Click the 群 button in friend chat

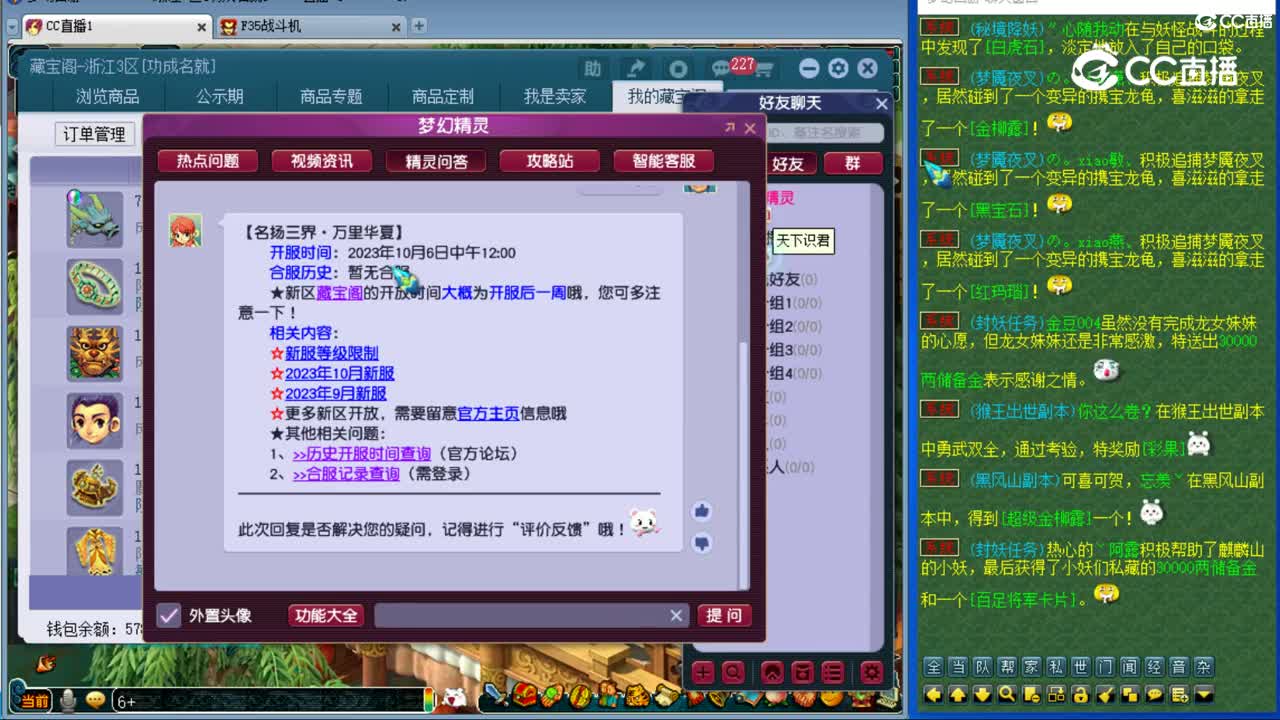coord(853,164)
